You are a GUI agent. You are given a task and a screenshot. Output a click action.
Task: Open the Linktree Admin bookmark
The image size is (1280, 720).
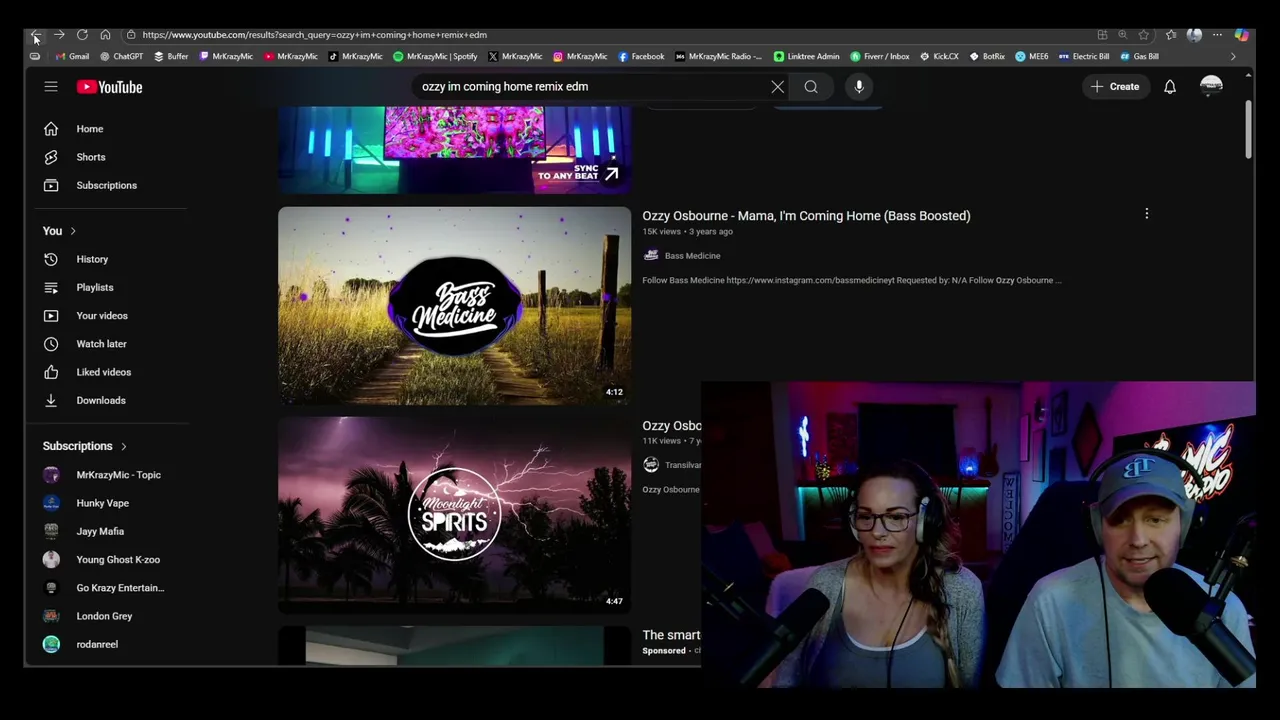[x=806, y=57]
